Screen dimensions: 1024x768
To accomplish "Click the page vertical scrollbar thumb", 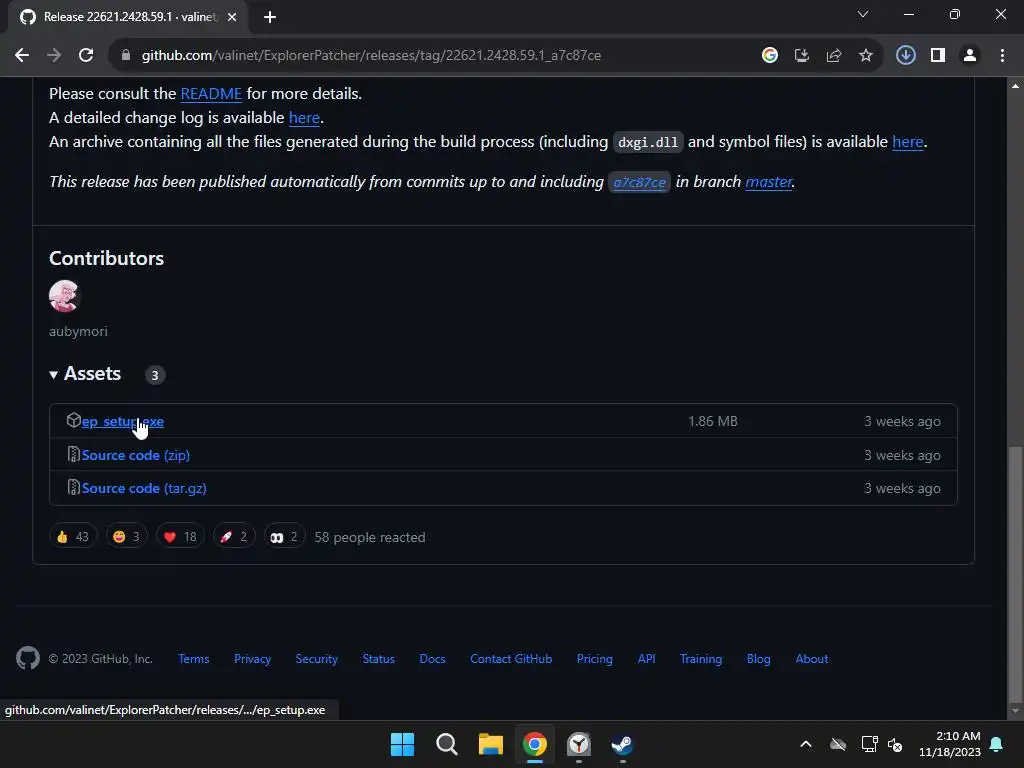I will click(x=1015, y=575).
